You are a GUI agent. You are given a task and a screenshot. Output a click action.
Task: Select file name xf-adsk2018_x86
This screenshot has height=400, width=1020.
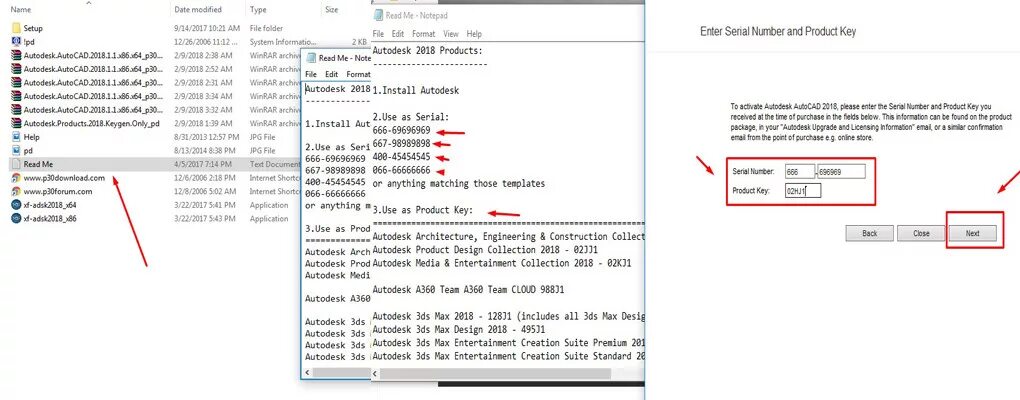click(x=49, y=219)
